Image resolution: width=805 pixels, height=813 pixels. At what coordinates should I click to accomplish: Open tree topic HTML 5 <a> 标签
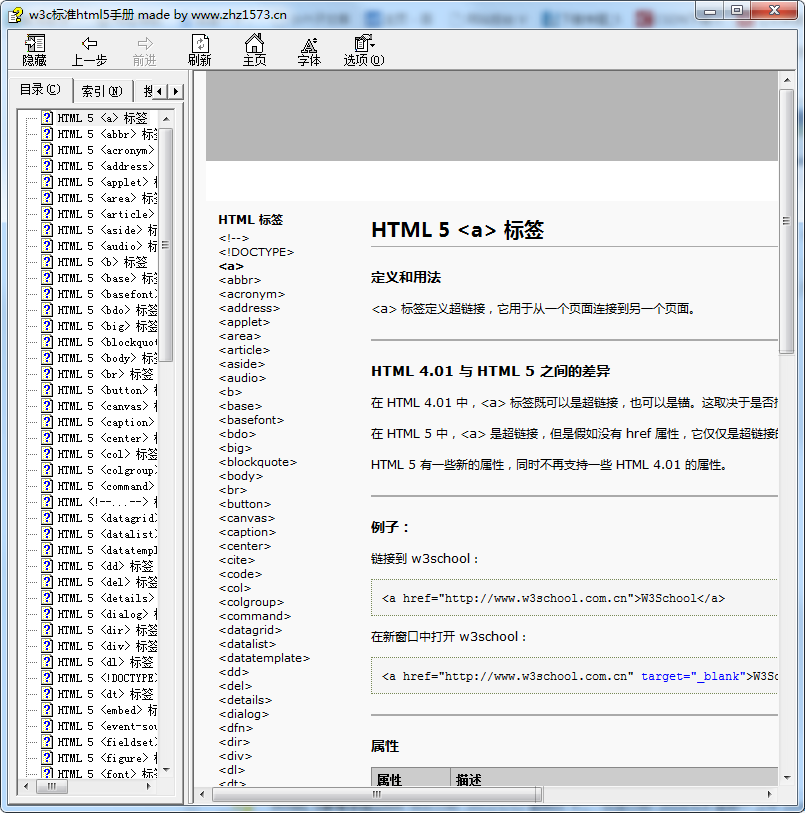(102, 118)
